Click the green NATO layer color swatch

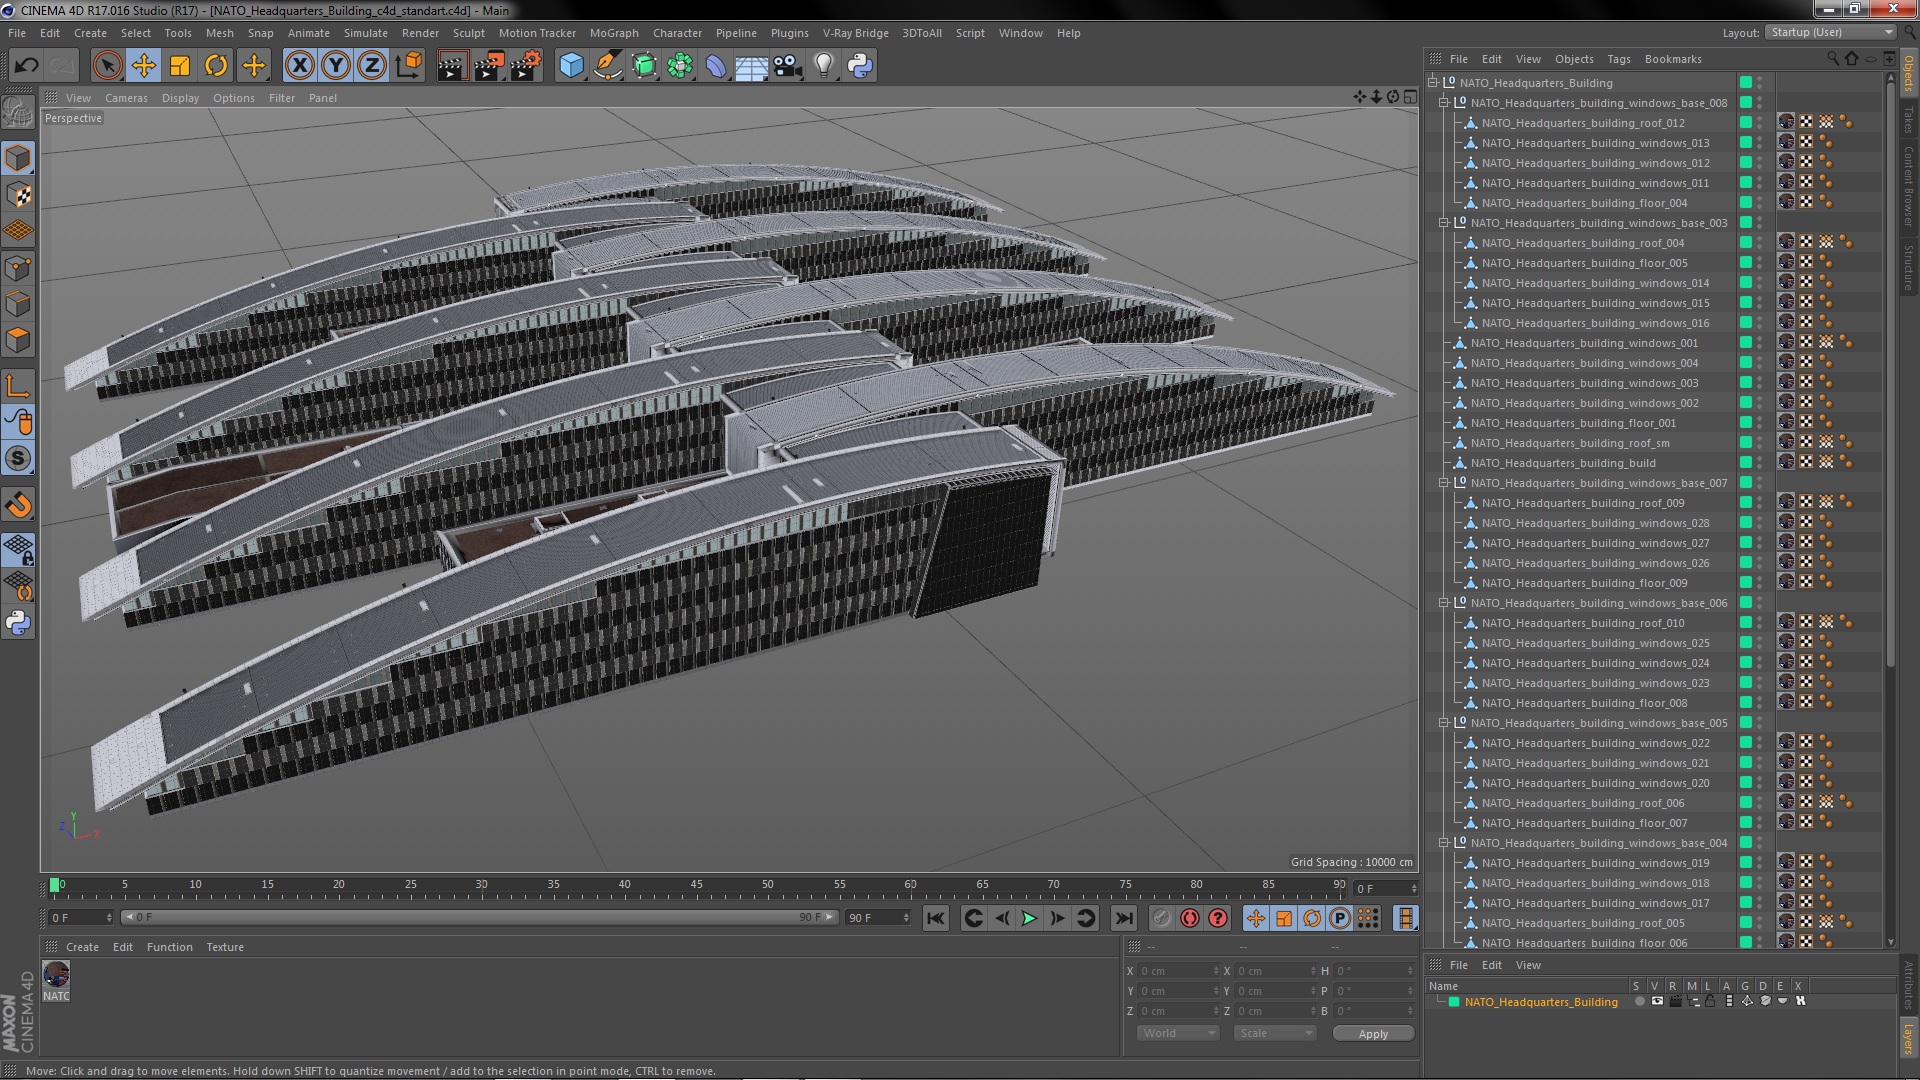[x=1454, y=1002]
